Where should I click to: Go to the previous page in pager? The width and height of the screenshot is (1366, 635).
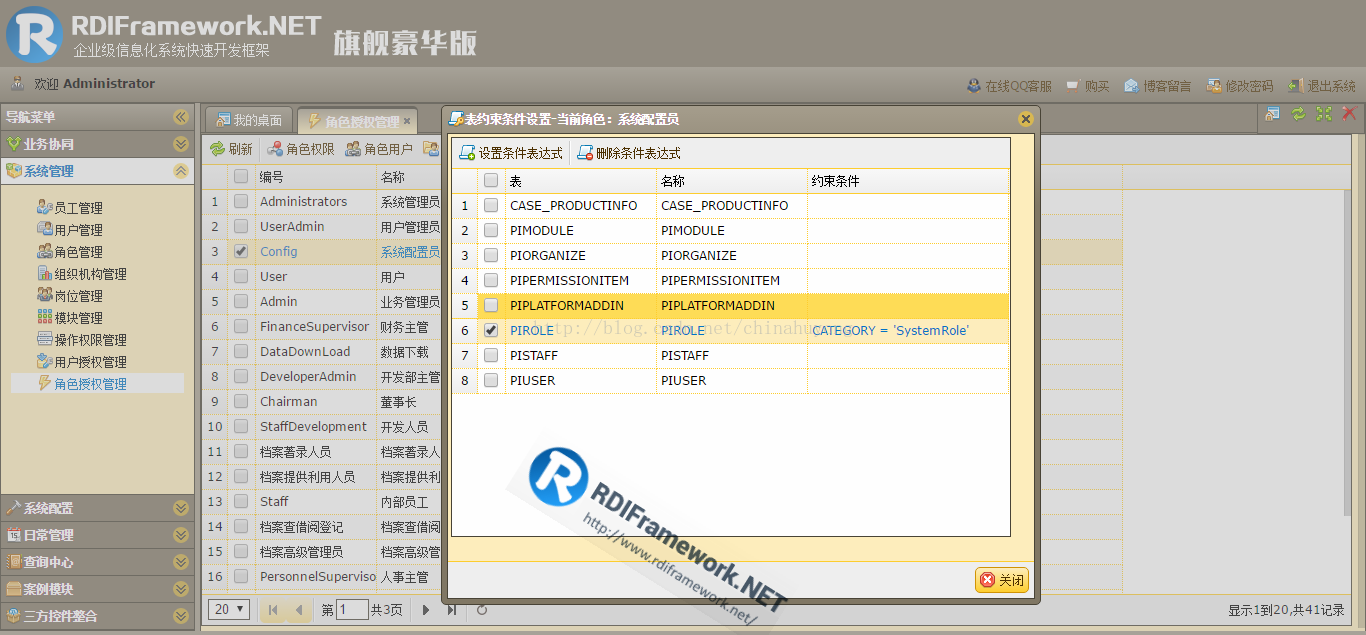pos(298,609)
